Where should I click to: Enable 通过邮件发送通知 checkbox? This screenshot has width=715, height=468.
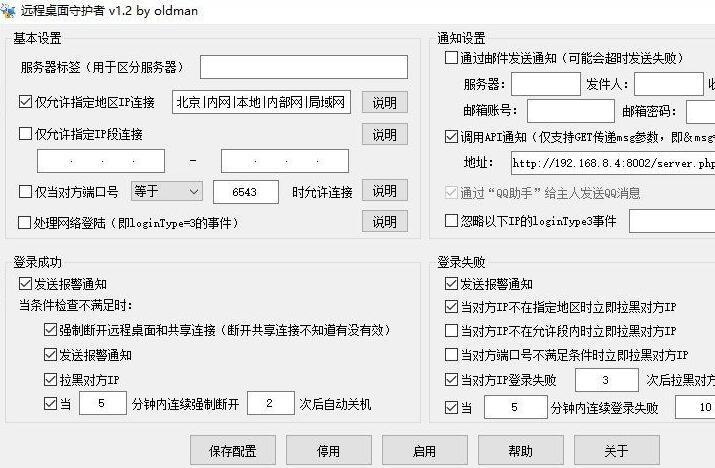(x=451, y=57)
